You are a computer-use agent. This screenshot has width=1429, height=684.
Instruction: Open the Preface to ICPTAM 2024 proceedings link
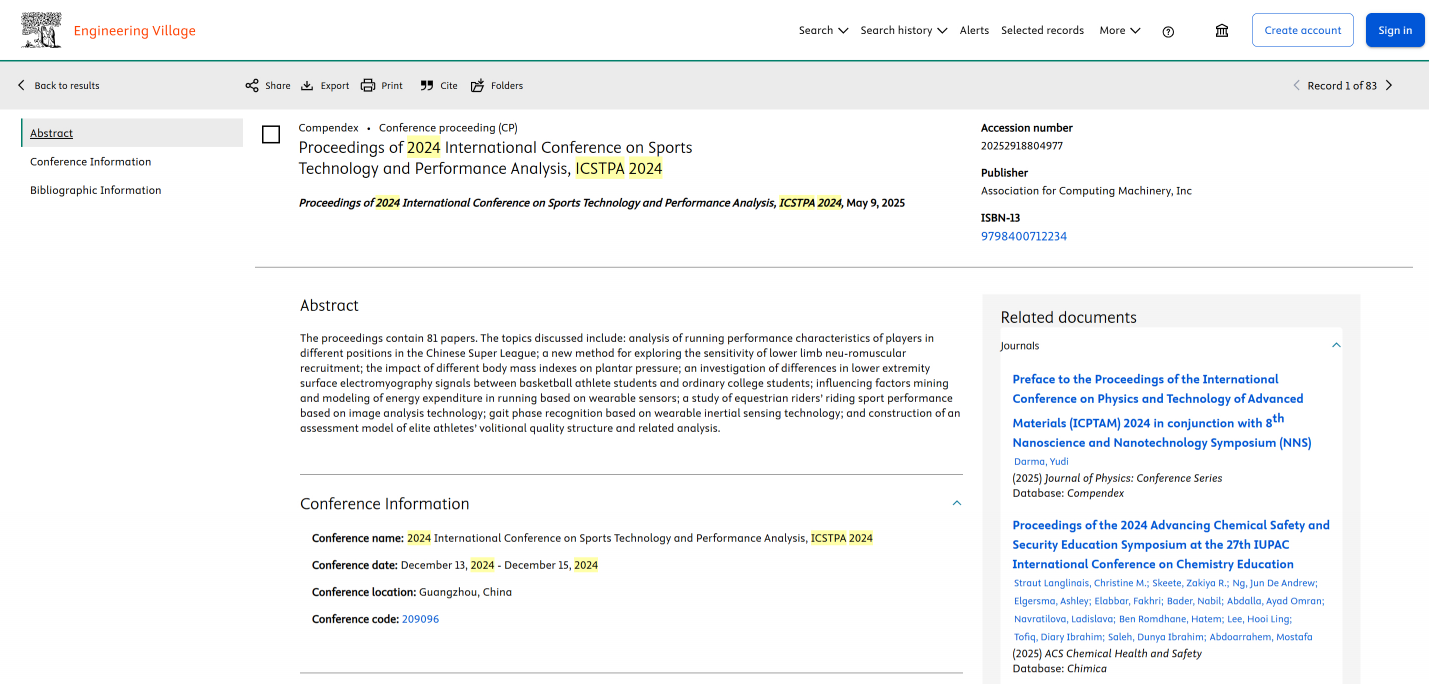coord(1161,410)
